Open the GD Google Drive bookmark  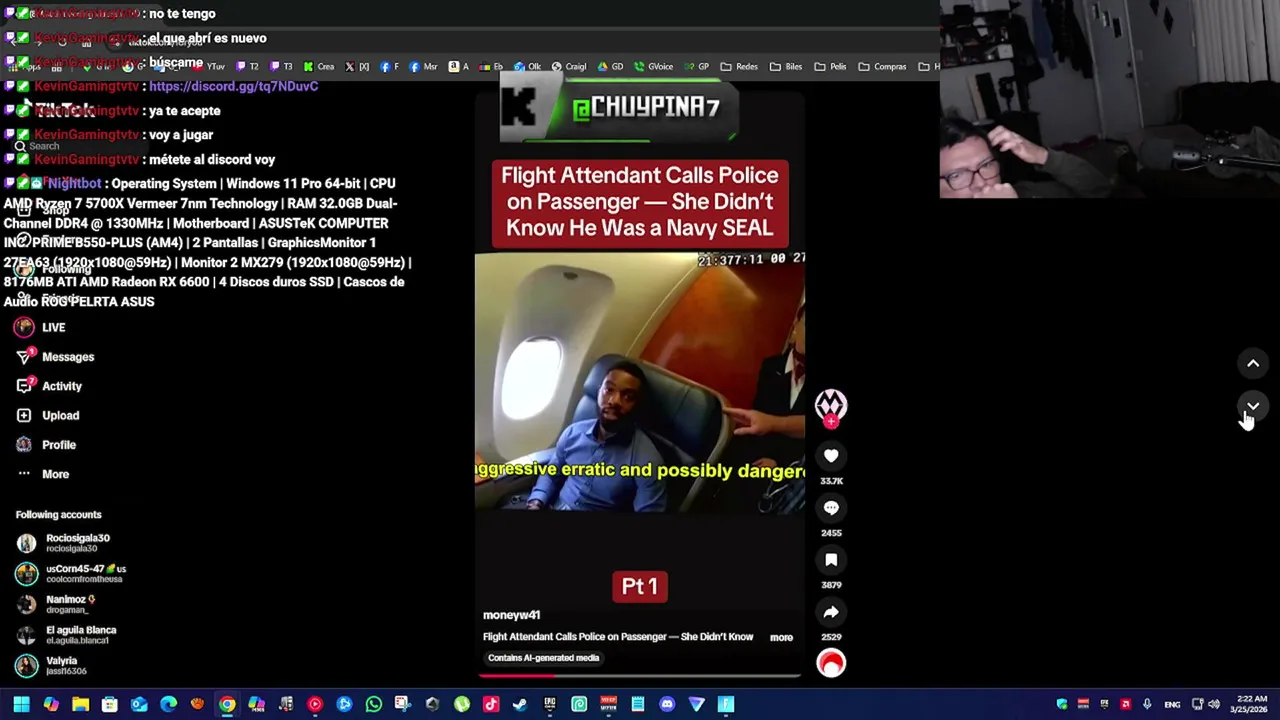click(x=610, y=67)
